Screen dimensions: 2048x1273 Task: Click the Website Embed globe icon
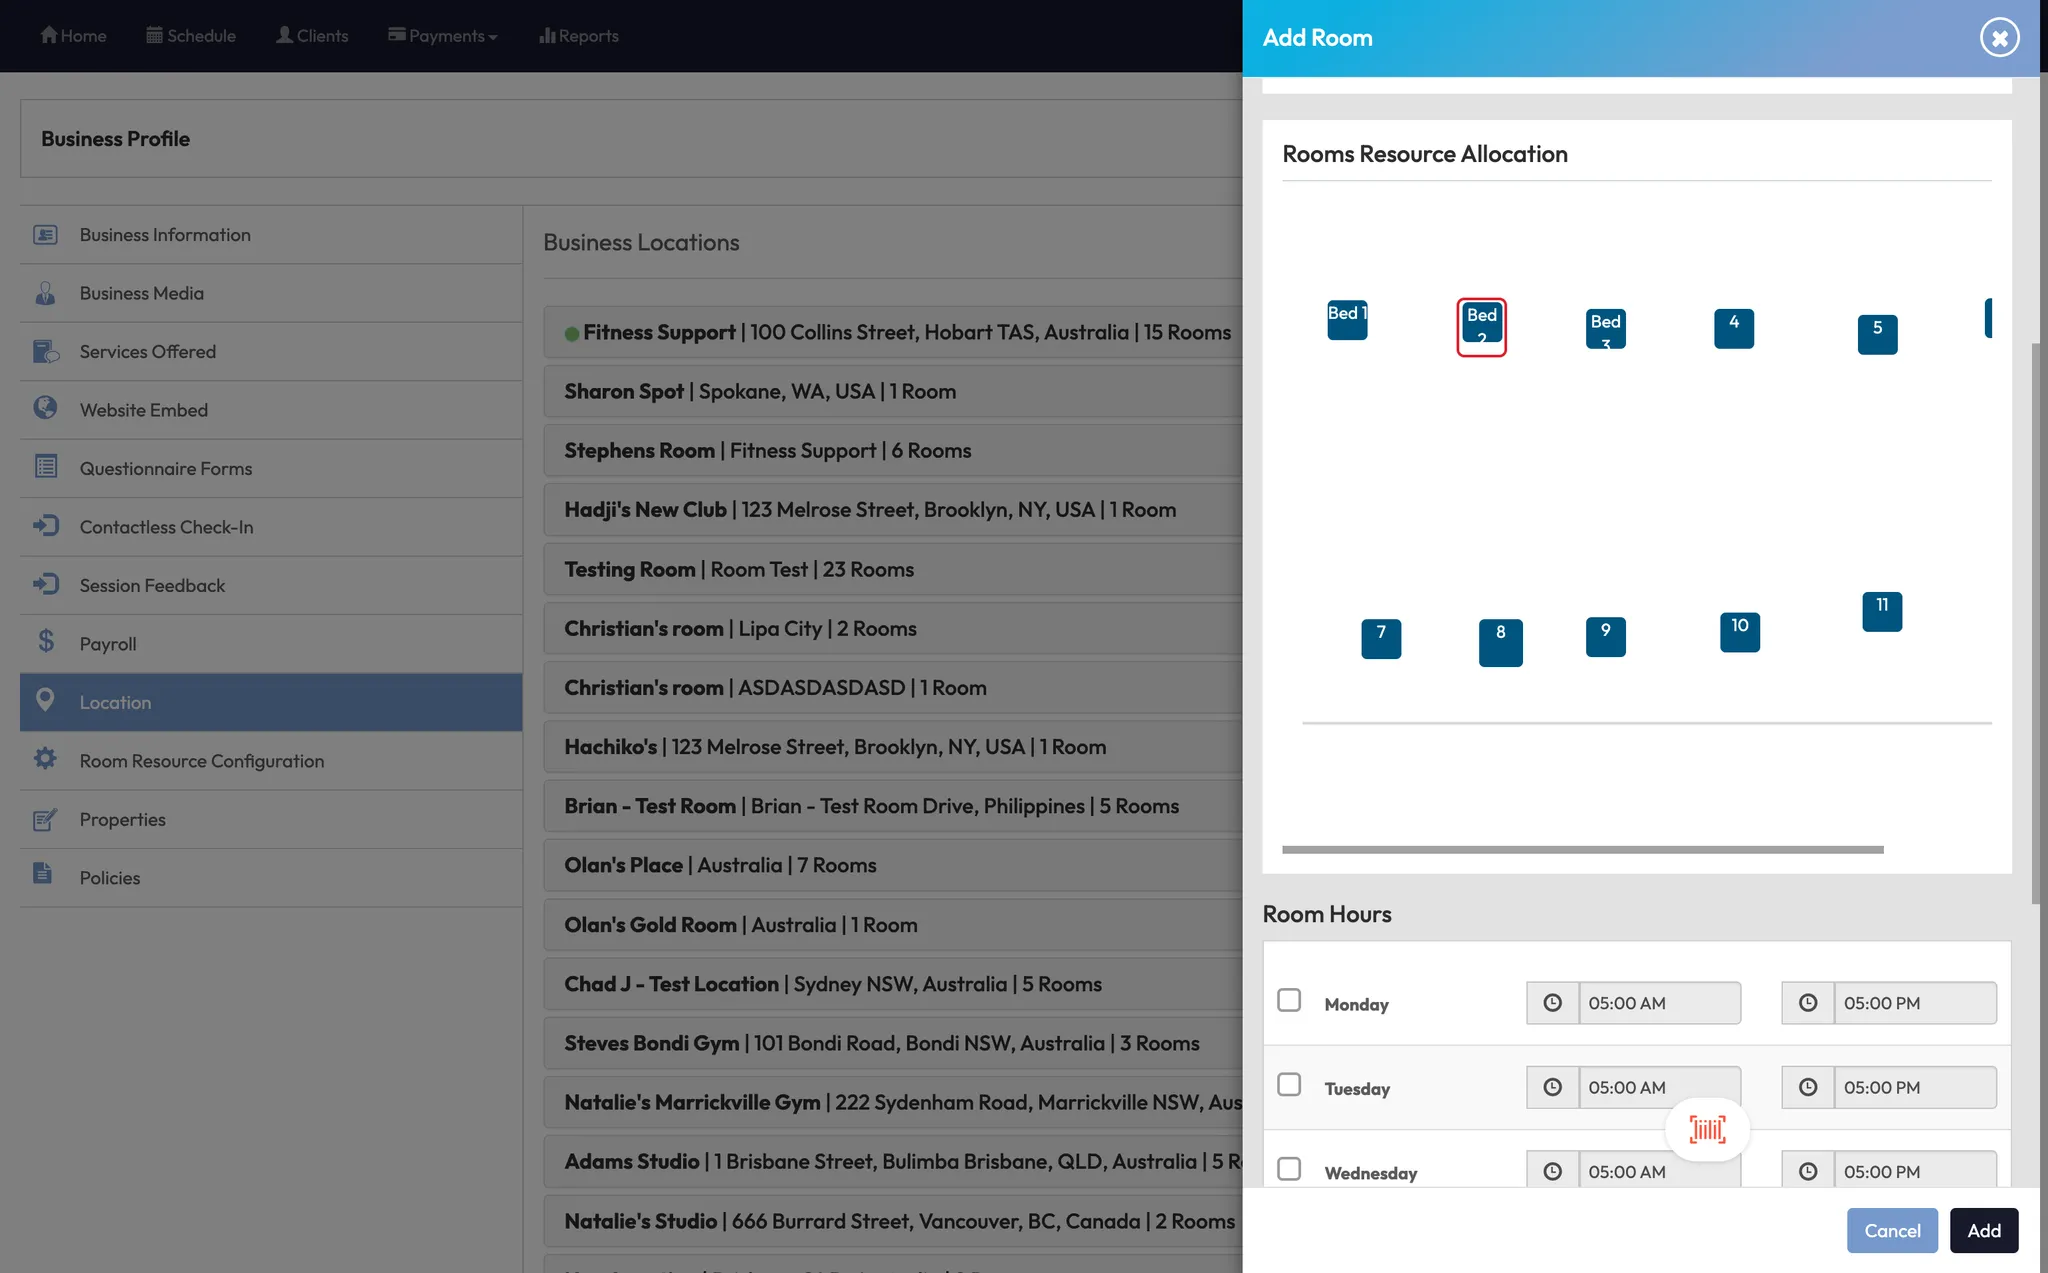[45, 408]
